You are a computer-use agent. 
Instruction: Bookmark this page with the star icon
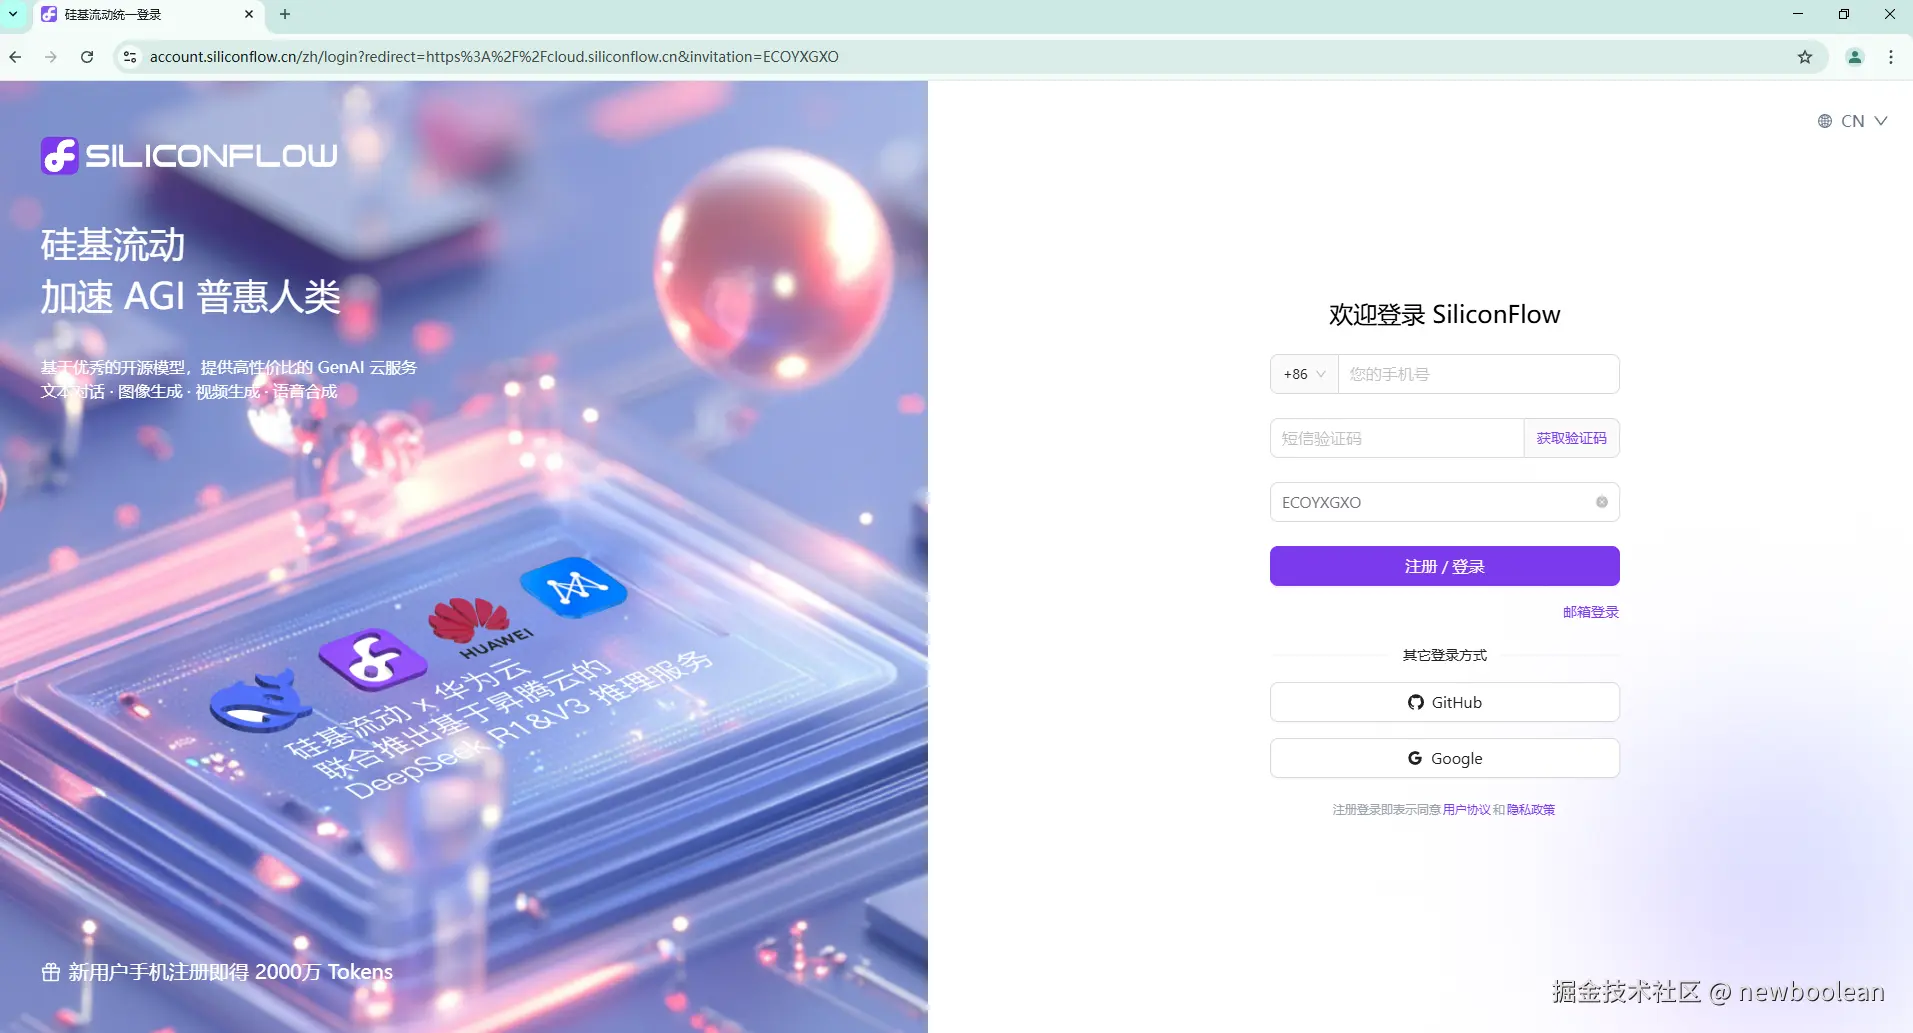[x=1805, y=57]
